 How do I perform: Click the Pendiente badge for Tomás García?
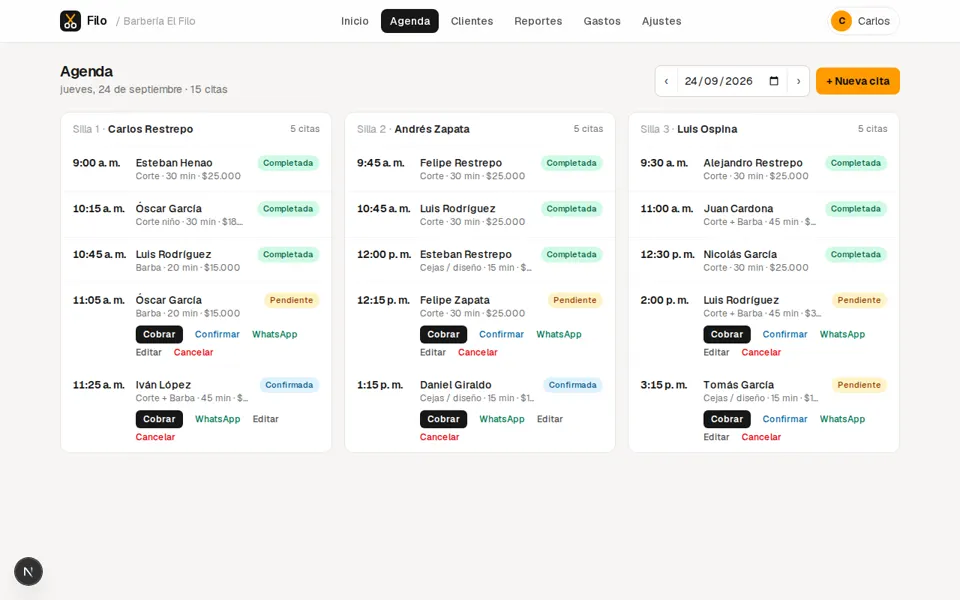859,384
